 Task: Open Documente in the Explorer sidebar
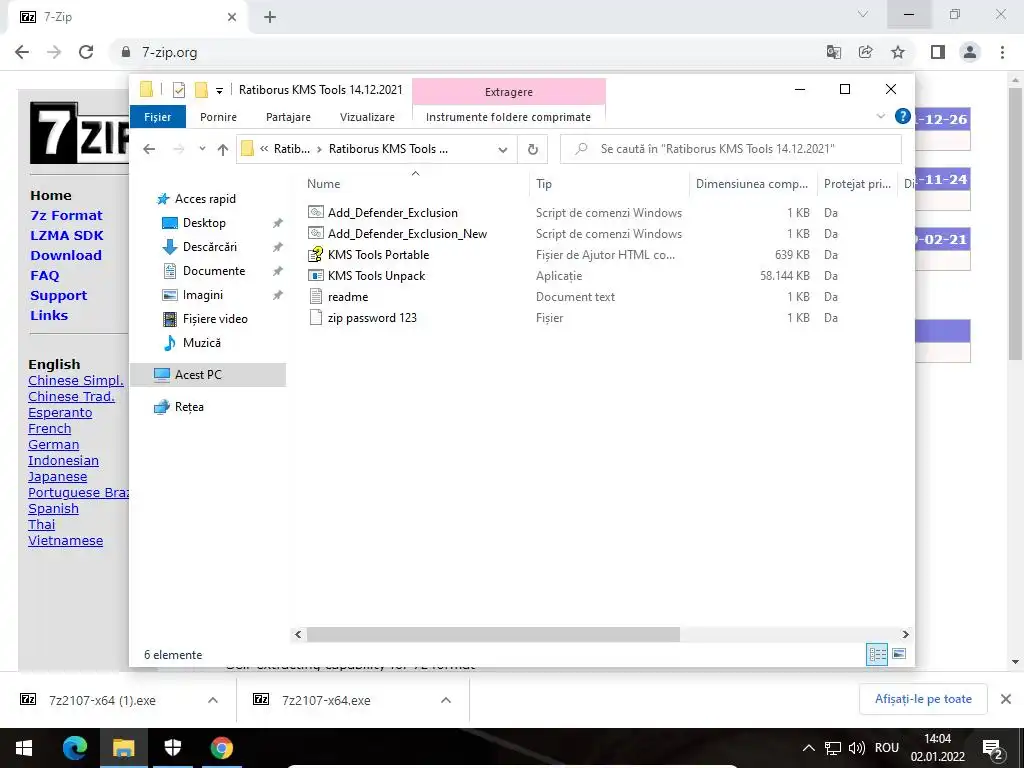tap(214, 271)
